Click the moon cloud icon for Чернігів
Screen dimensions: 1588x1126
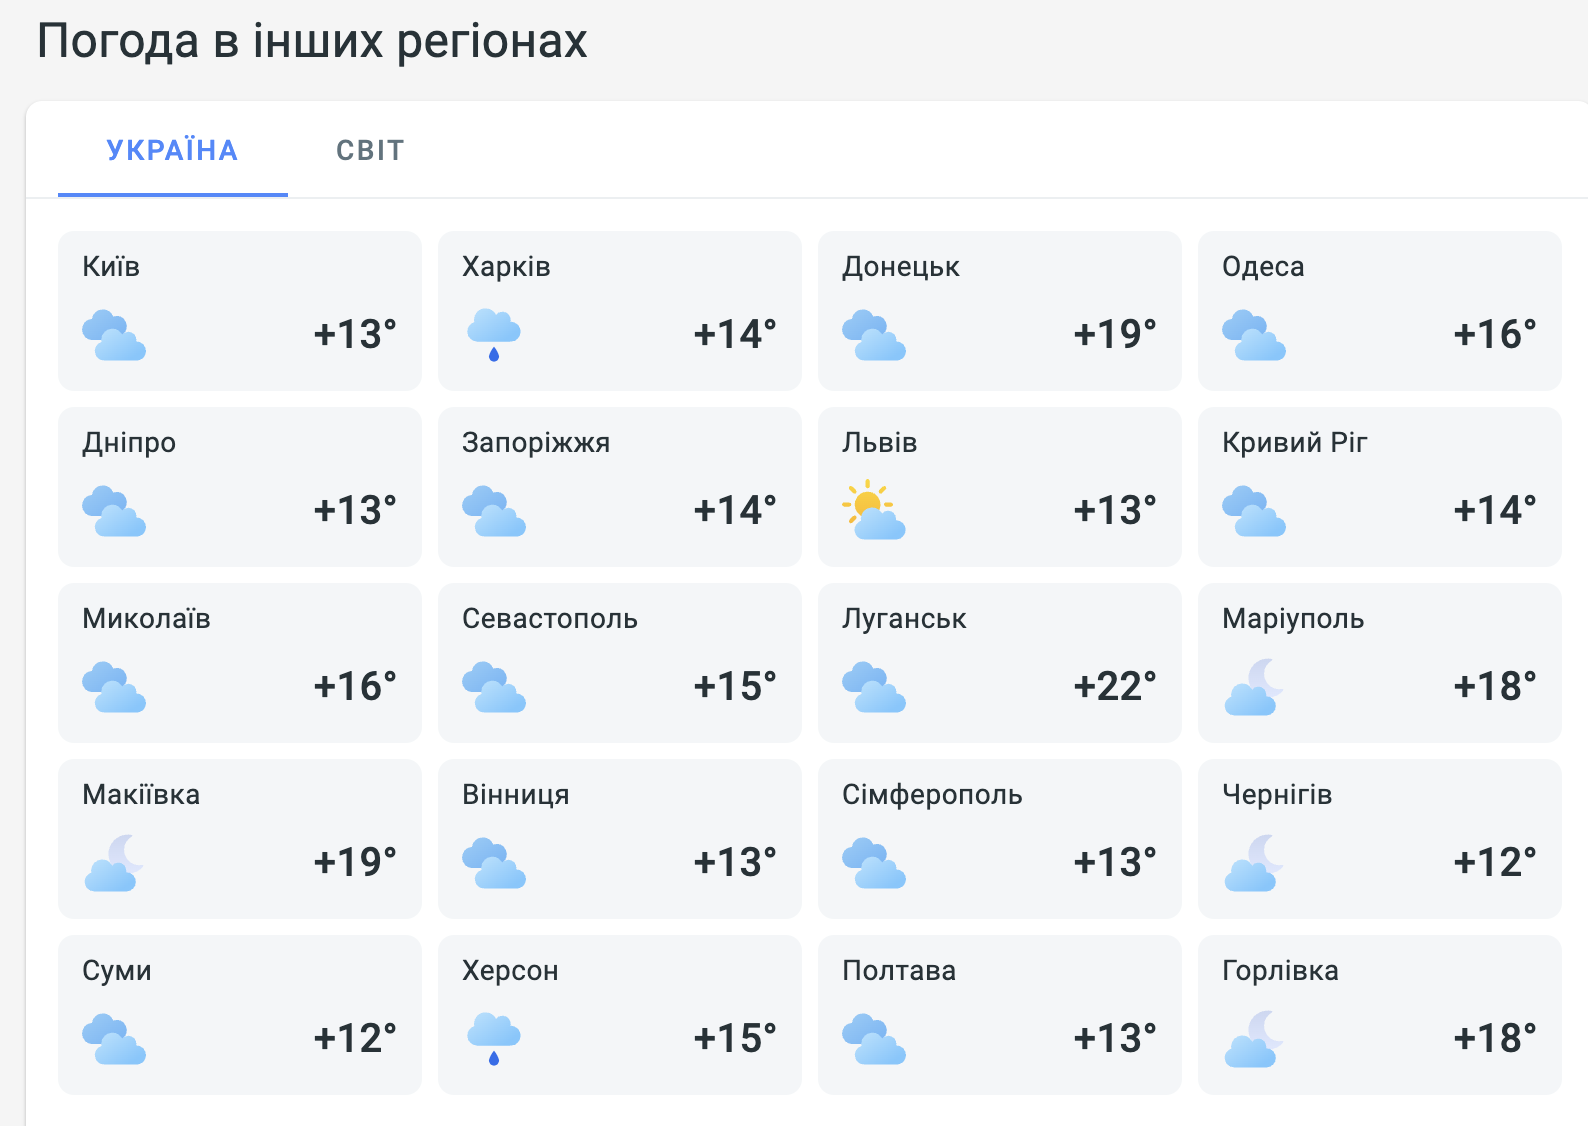[1254, 862]
